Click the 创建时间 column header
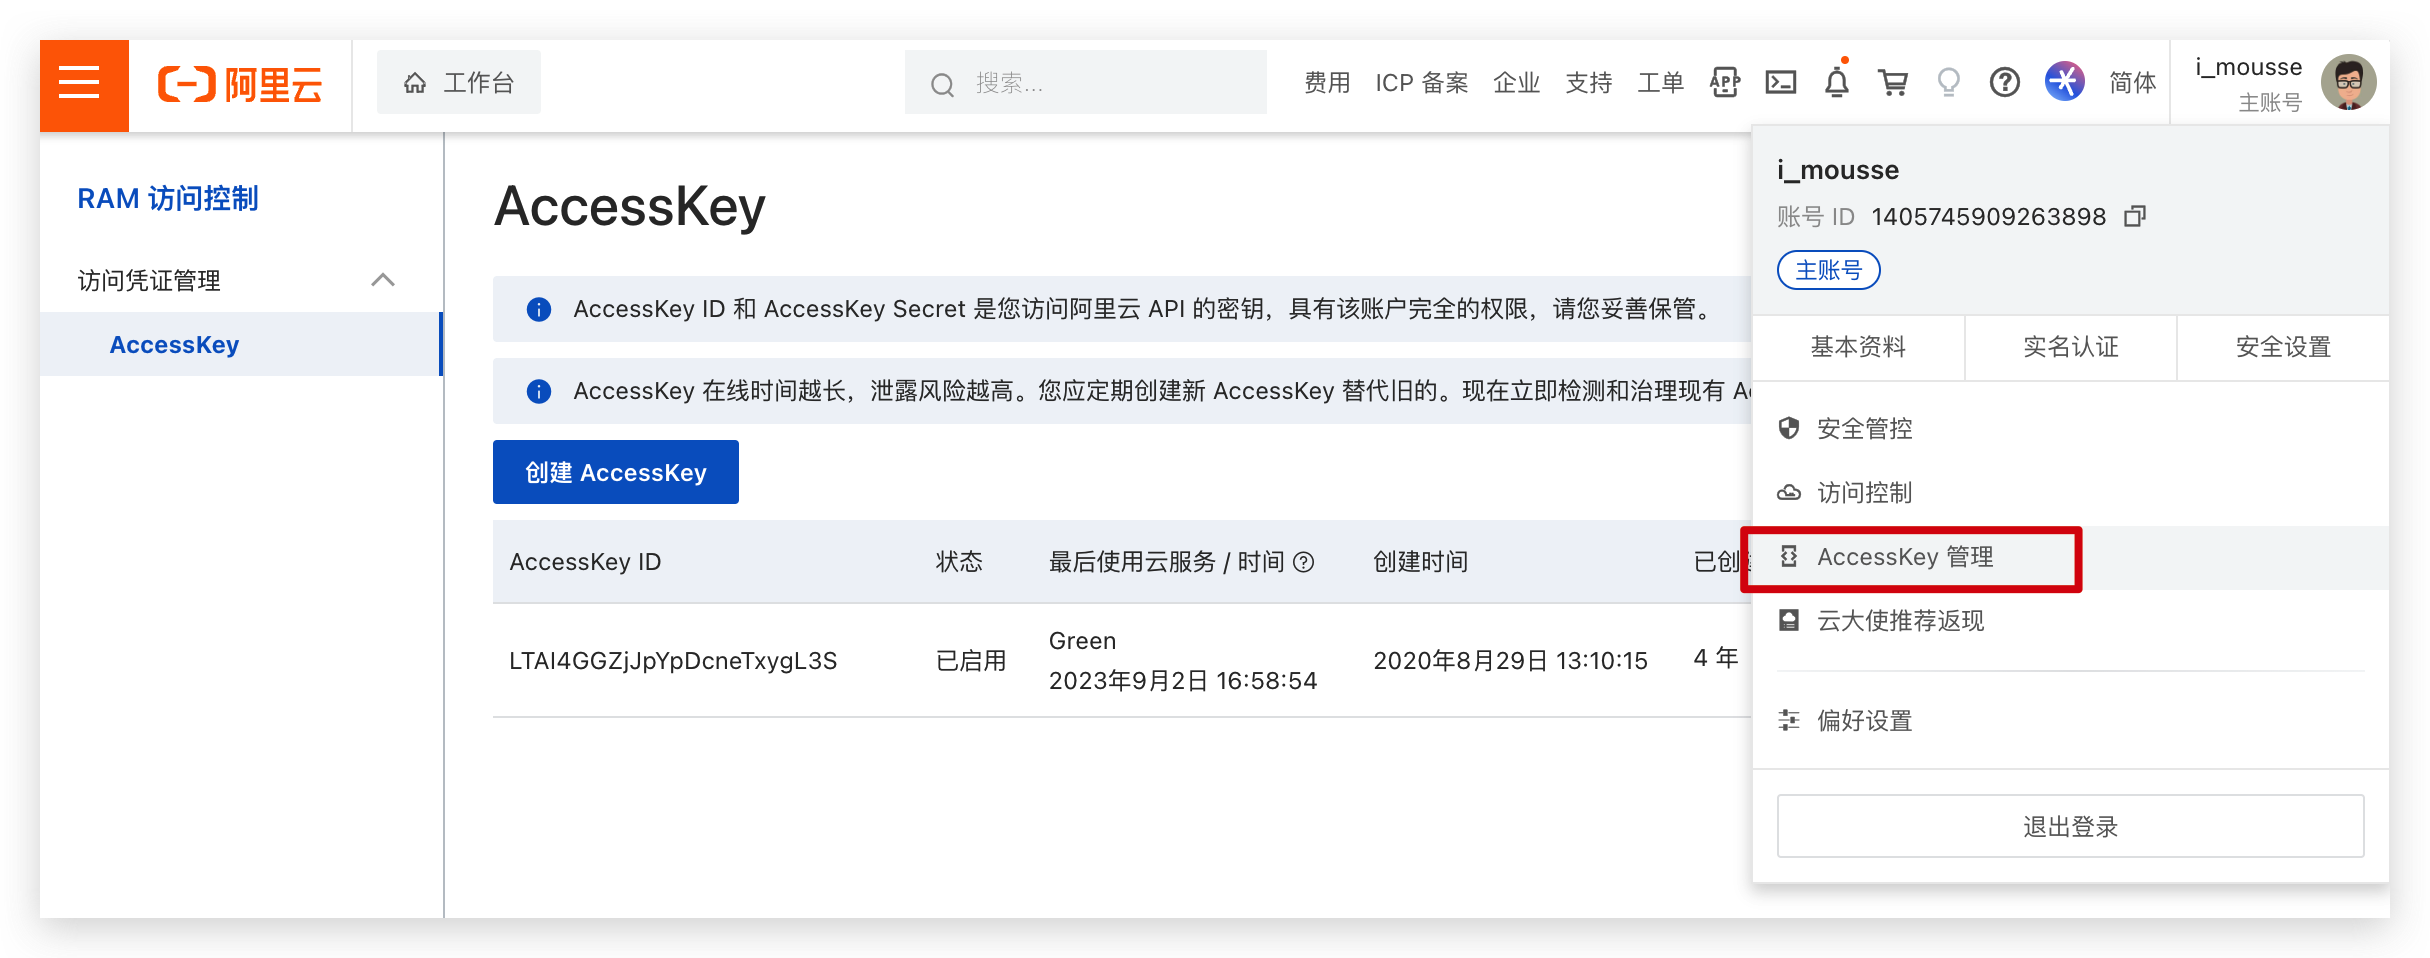2430x958 pixels. point(1420,562)
